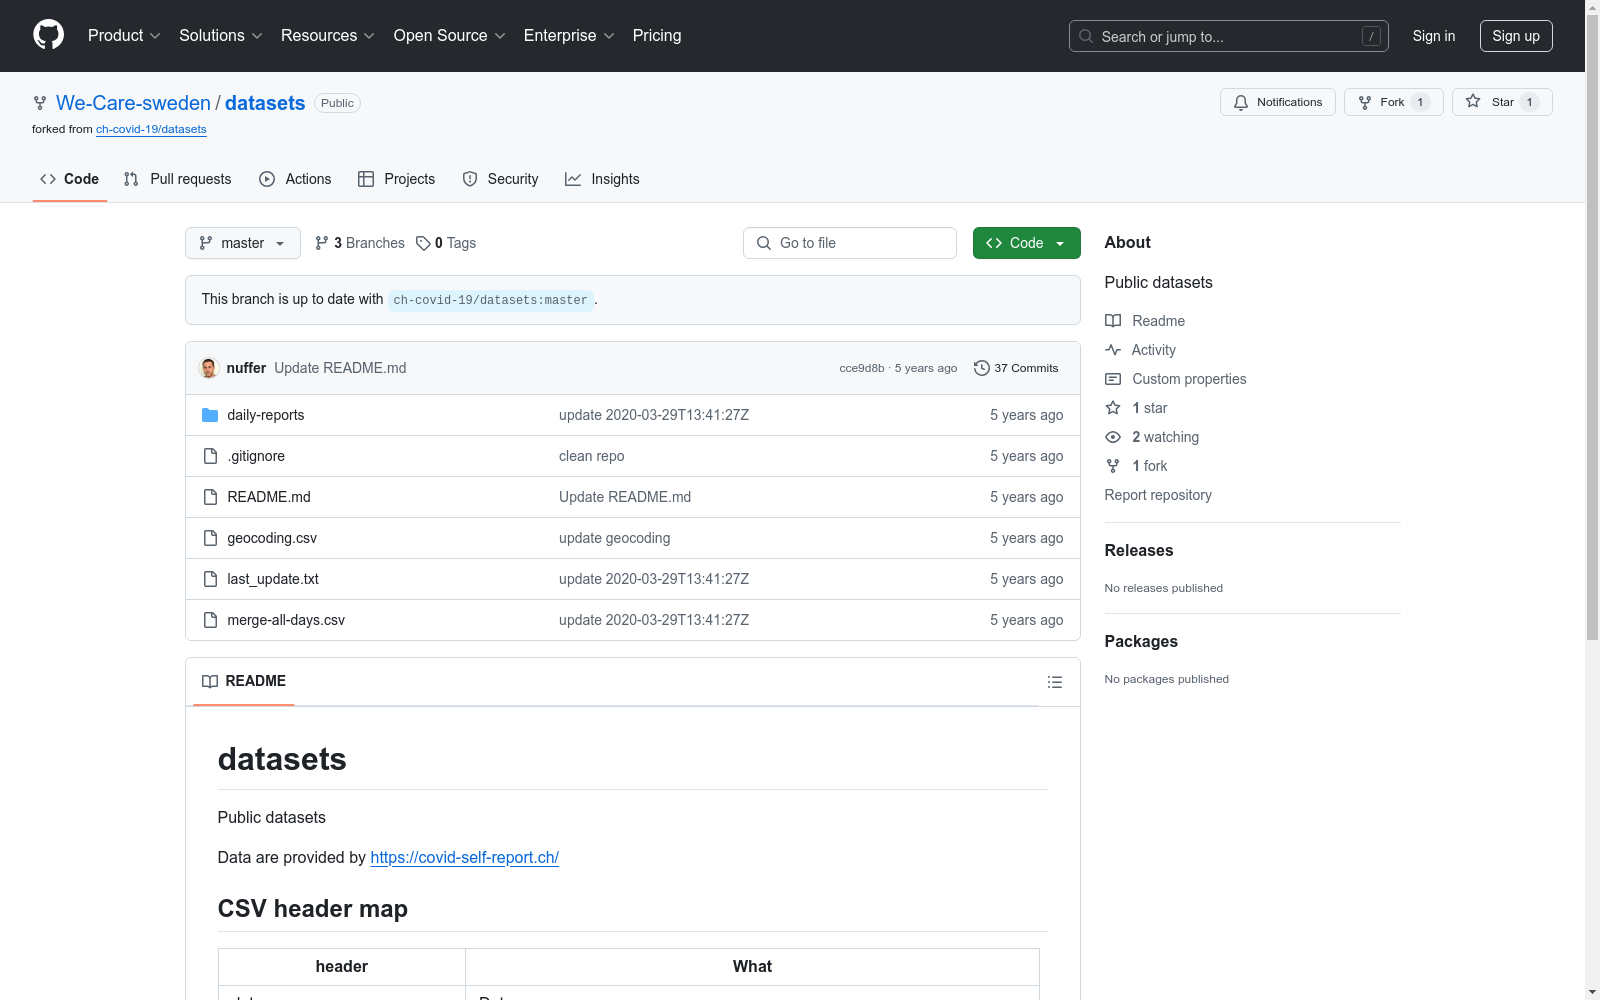The width and height of the screenshot is (1600, 1000).
Task: Open the Actions tab
Action: point(295,179)
